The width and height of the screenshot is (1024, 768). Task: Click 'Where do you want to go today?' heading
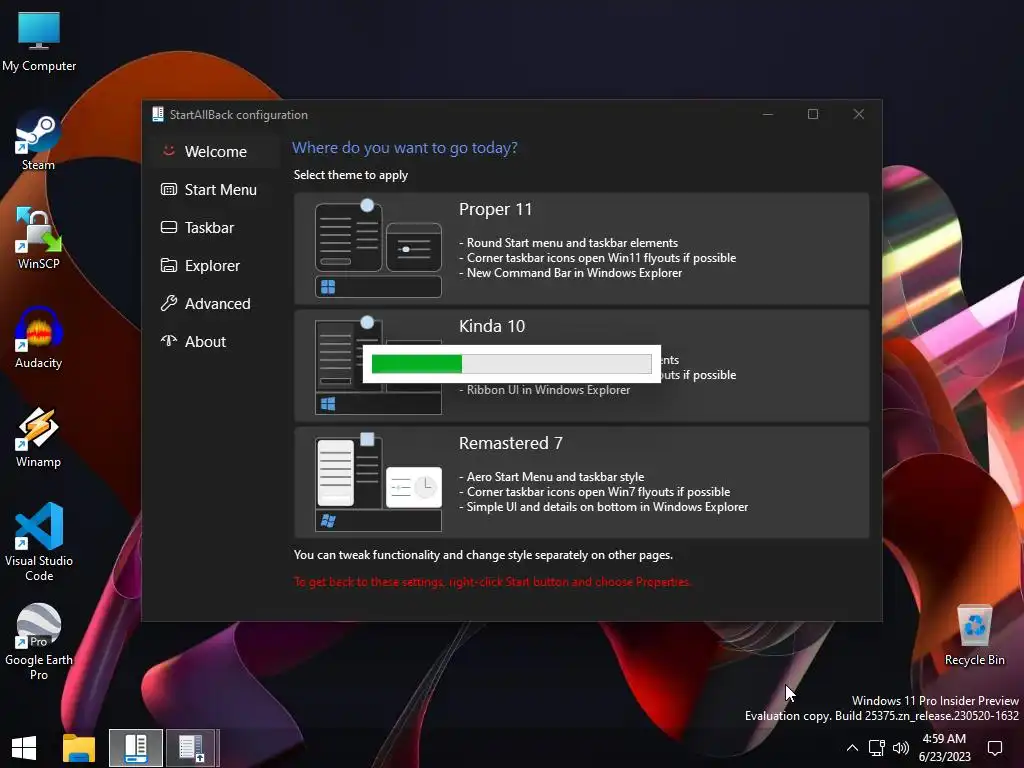(404, 148)
